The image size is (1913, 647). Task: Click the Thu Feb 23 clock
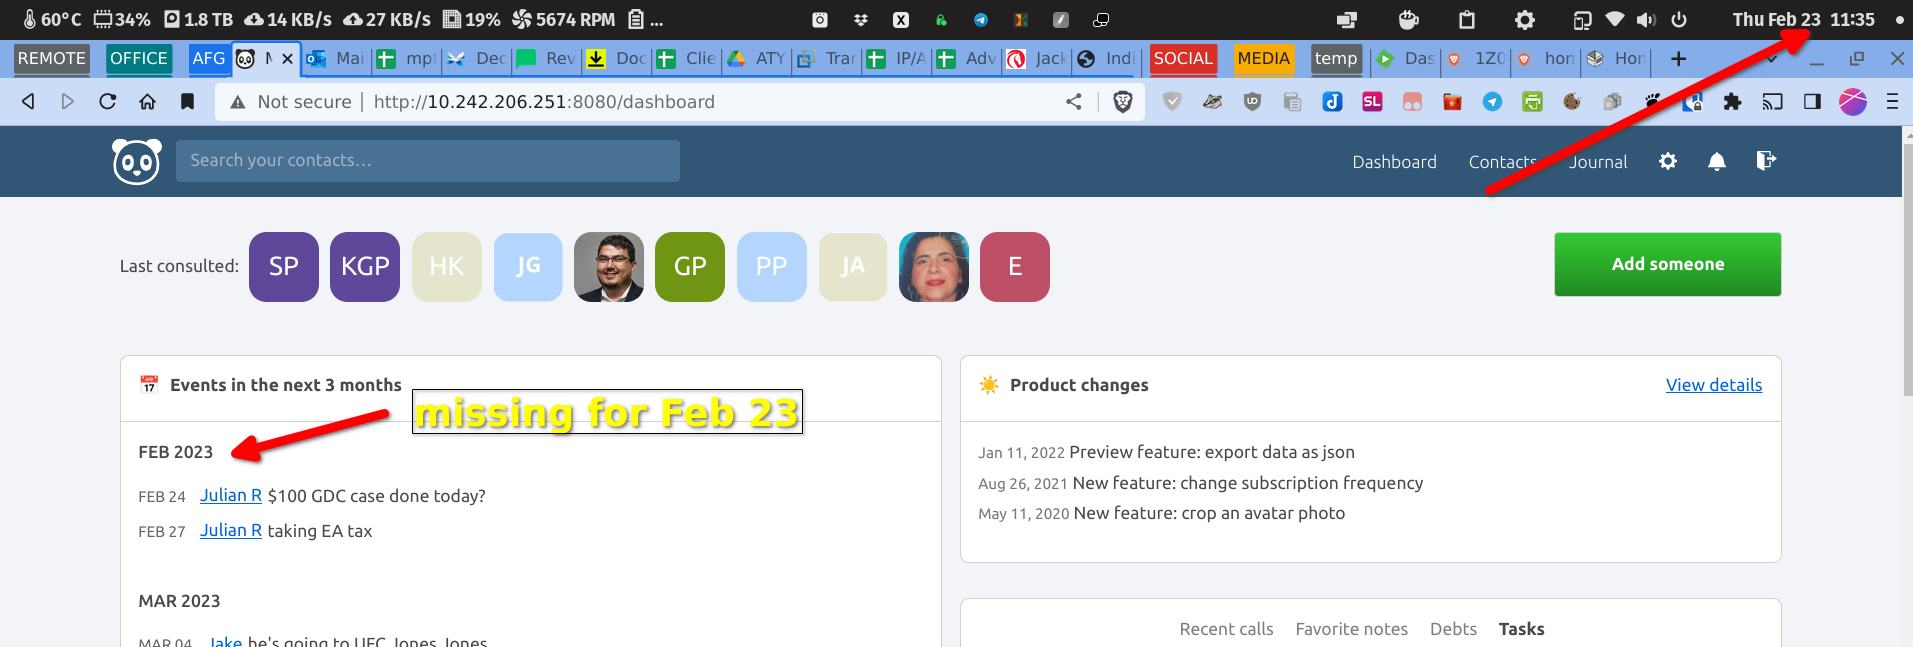click(x=1803, y=19)
